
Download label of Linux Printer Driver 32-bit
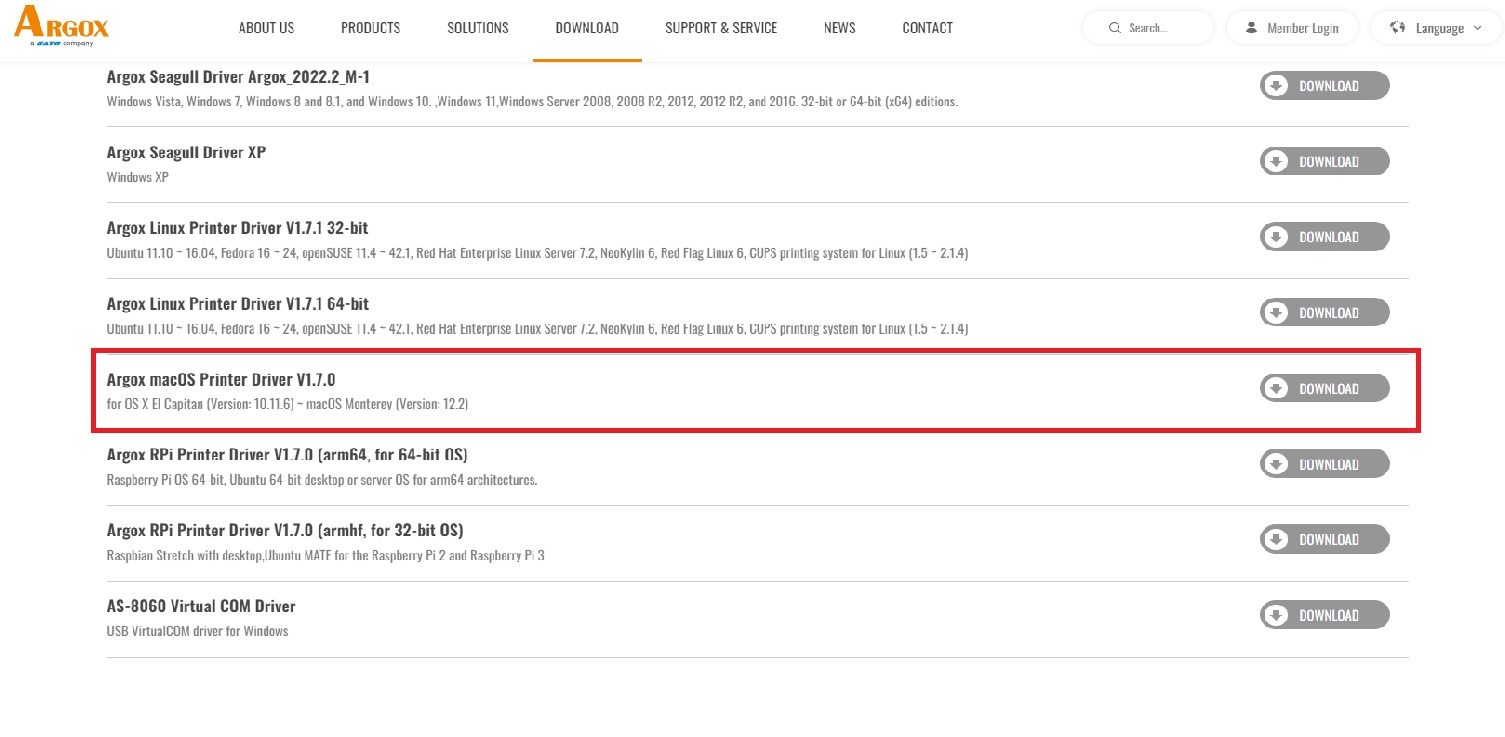[1329, 237]
